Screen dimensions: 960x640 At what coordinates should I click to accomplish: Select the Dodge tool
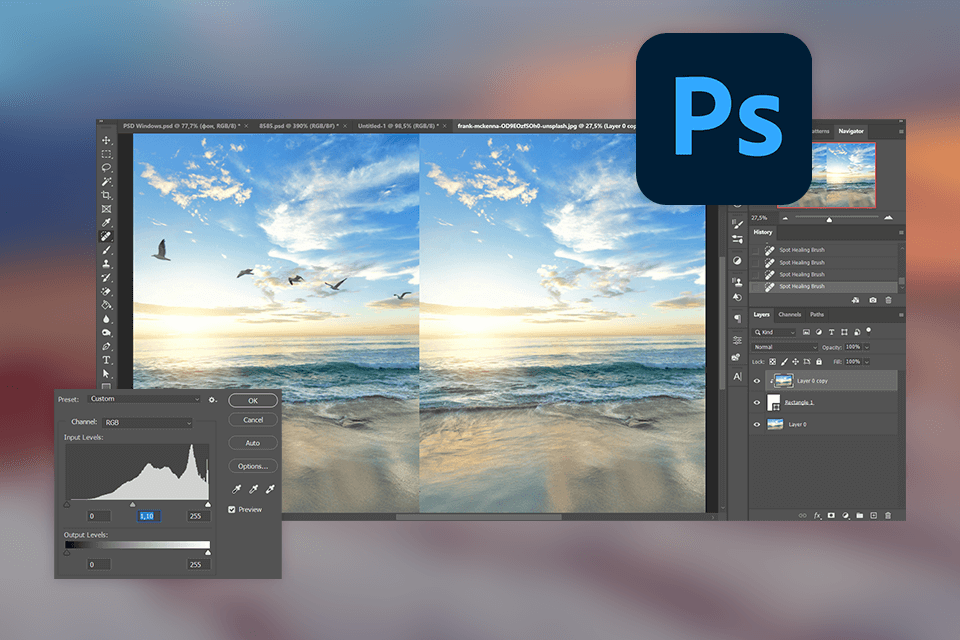[107, 333]
